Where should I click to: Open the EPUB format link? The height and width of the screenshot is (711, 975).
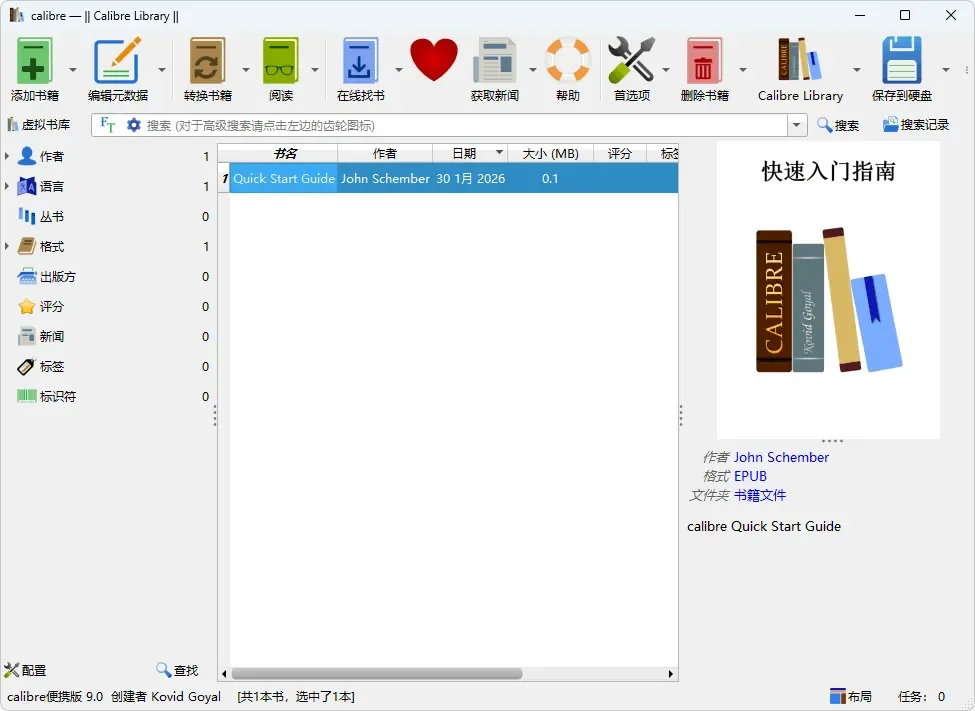750,476
